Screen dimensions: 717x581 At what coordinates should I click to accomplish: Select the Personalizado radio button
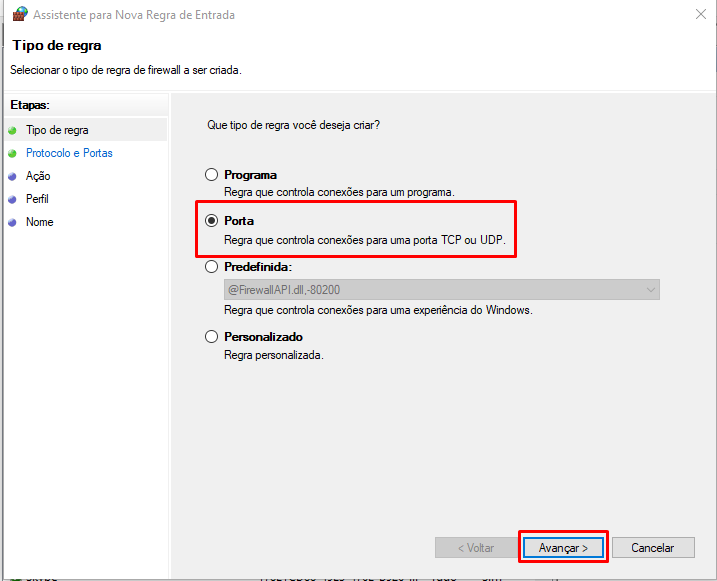coord(211,337)
